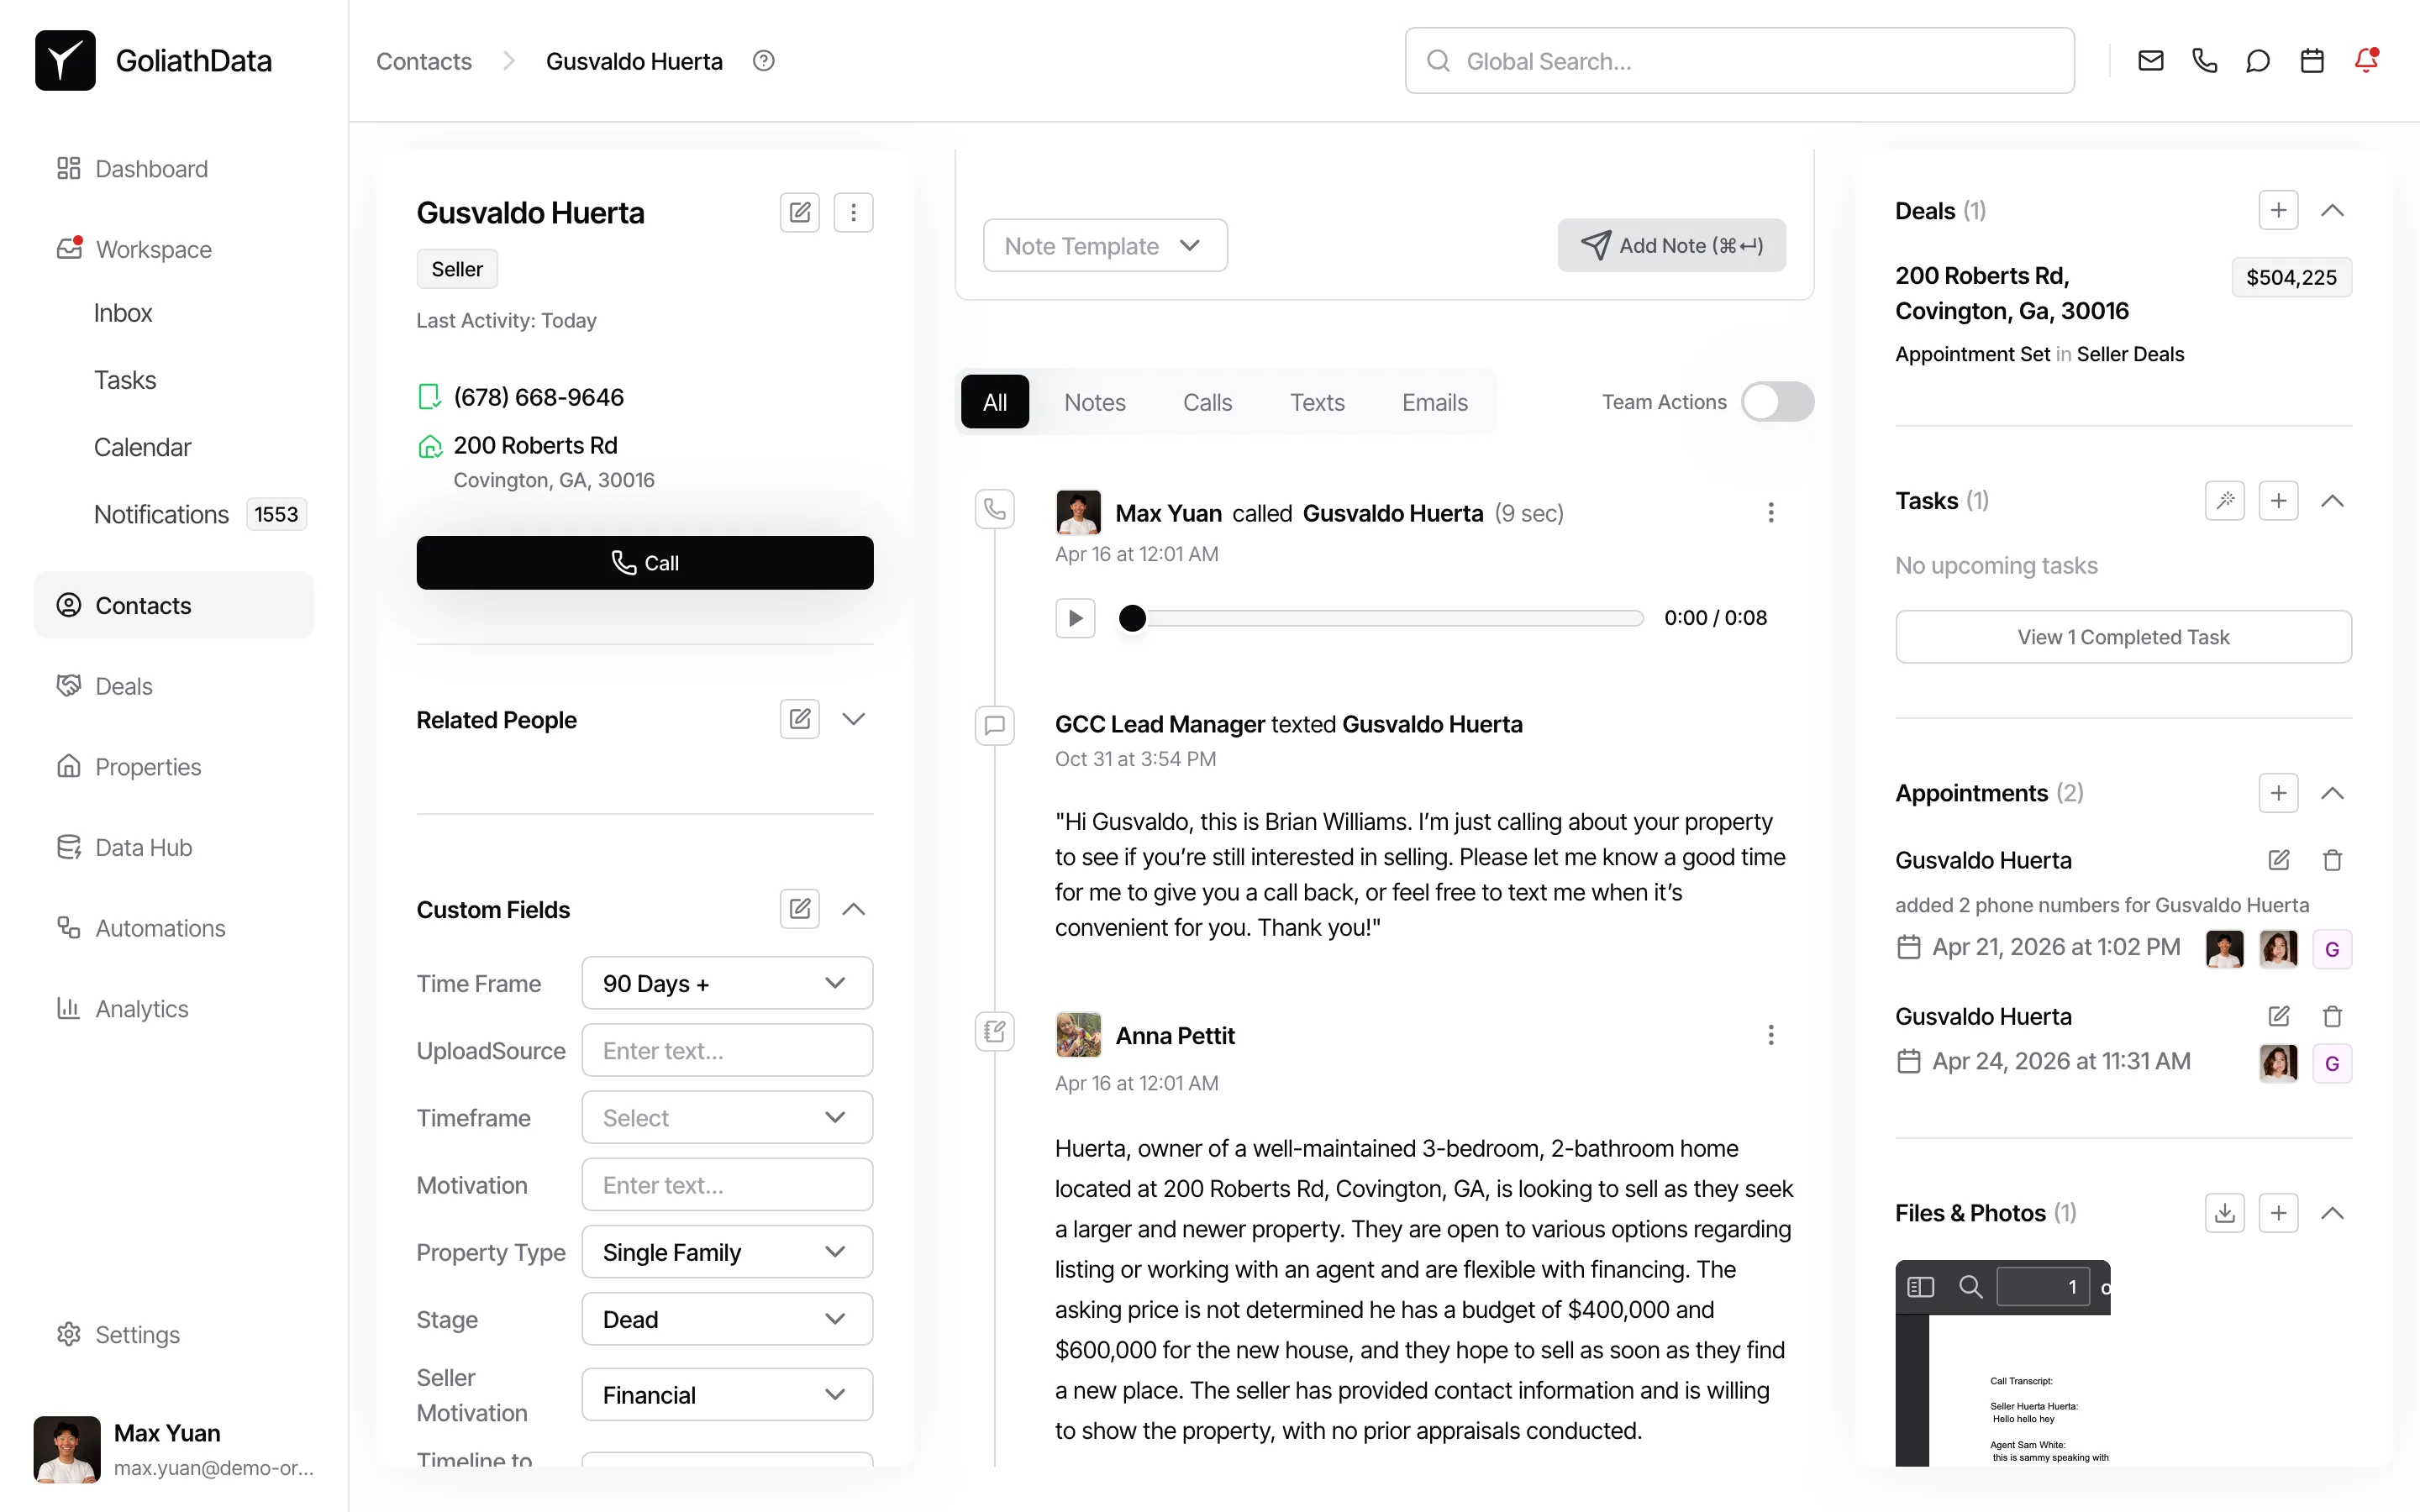Add a new deal with plus icon
The height and width of the screenshot is (1512, 2420).
point(2278,211)
